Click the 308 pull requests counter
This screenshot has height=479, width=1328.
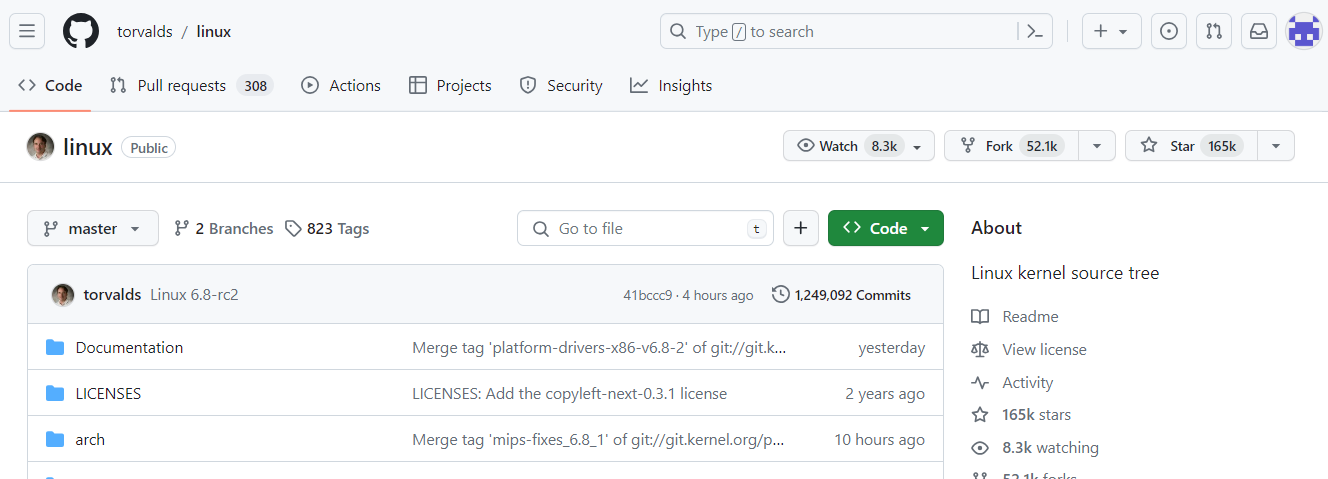(x=256, y=86)
